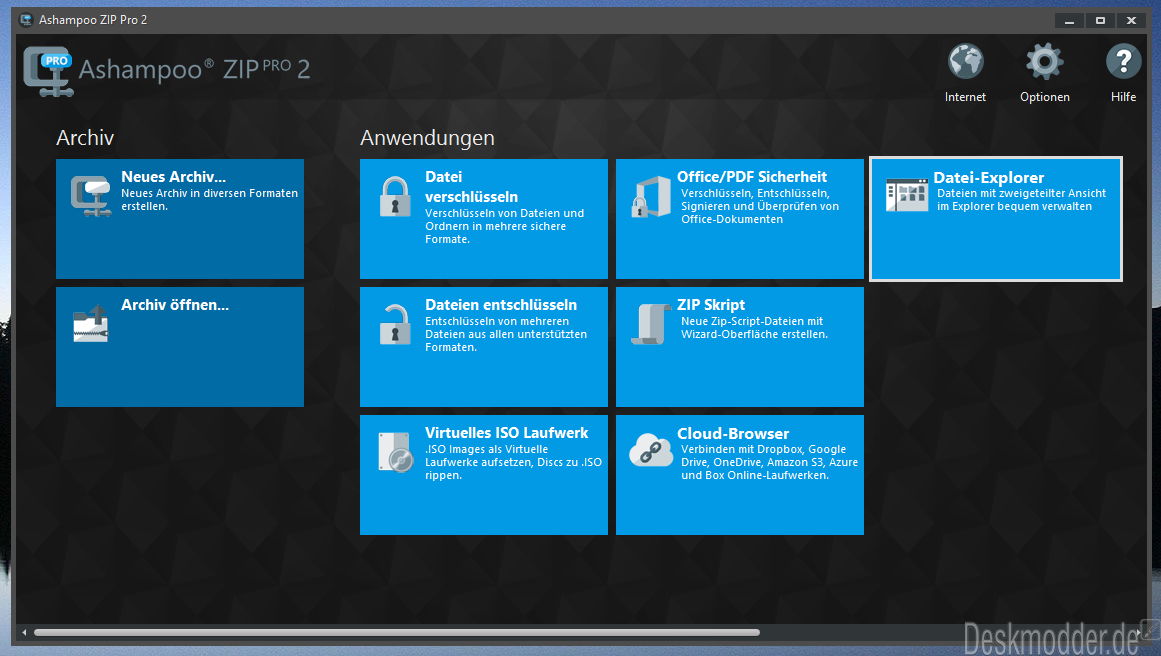Viewport: 1161px width, 656px height.
Task: Click the "Optionen" label under the gear
Action: tap(1045, 97)
